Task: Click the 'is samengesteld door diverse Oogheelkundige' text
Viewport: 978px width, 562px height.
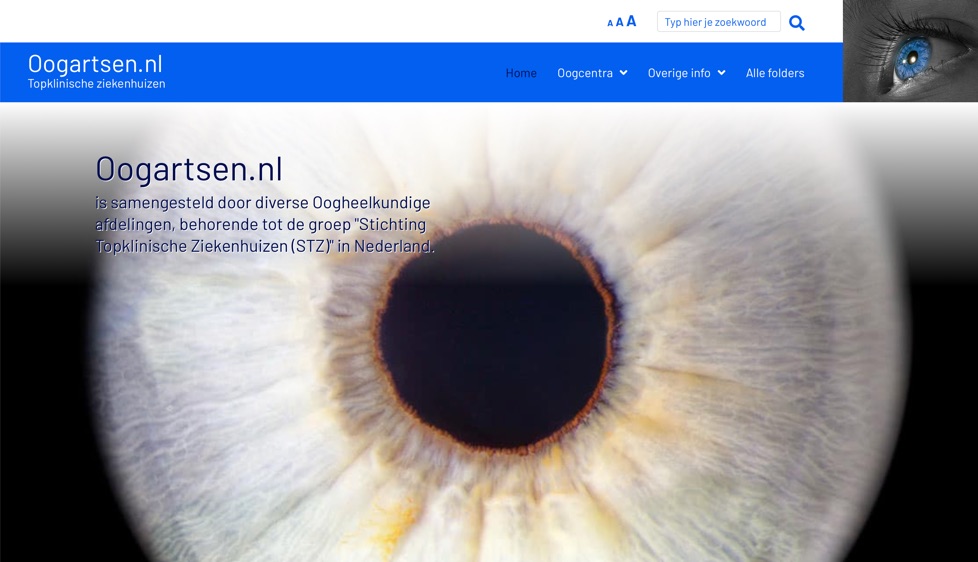Action: [263, 203]
